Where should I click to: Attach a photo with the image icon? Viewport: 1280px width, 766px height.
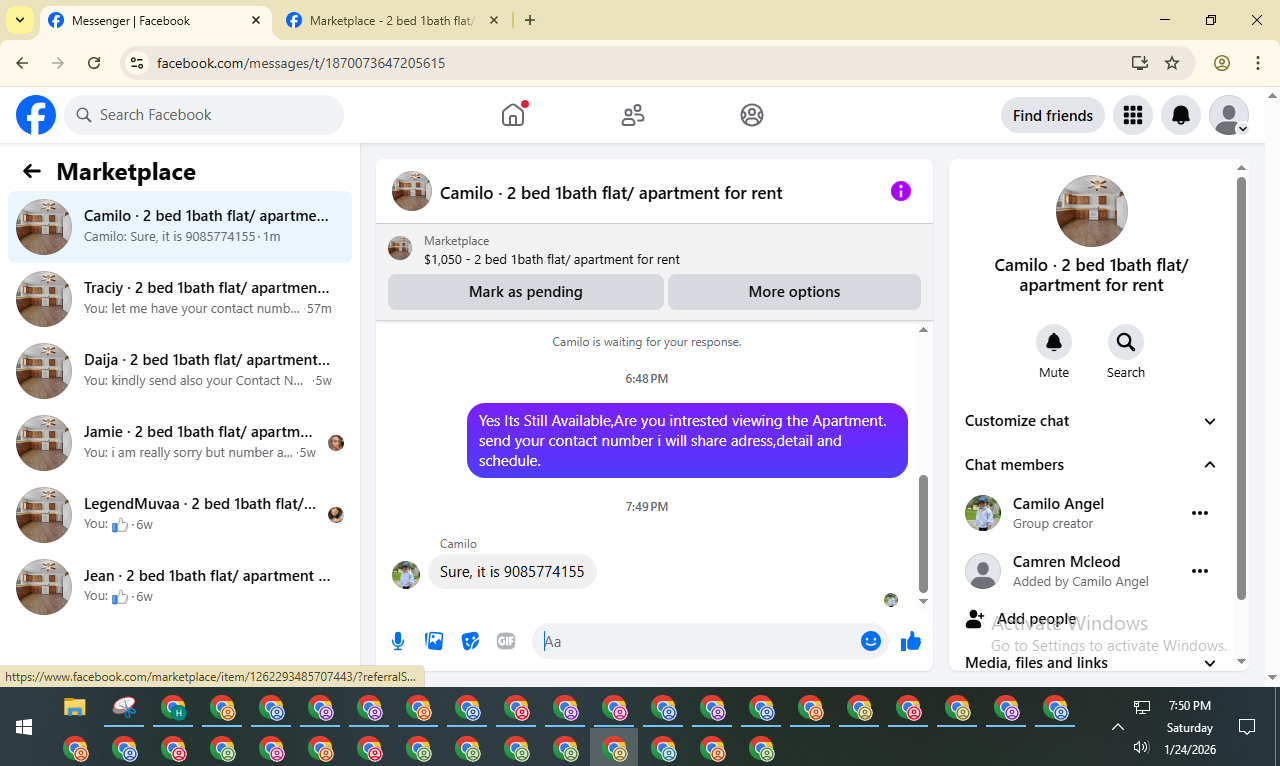[x=434, y=641]
